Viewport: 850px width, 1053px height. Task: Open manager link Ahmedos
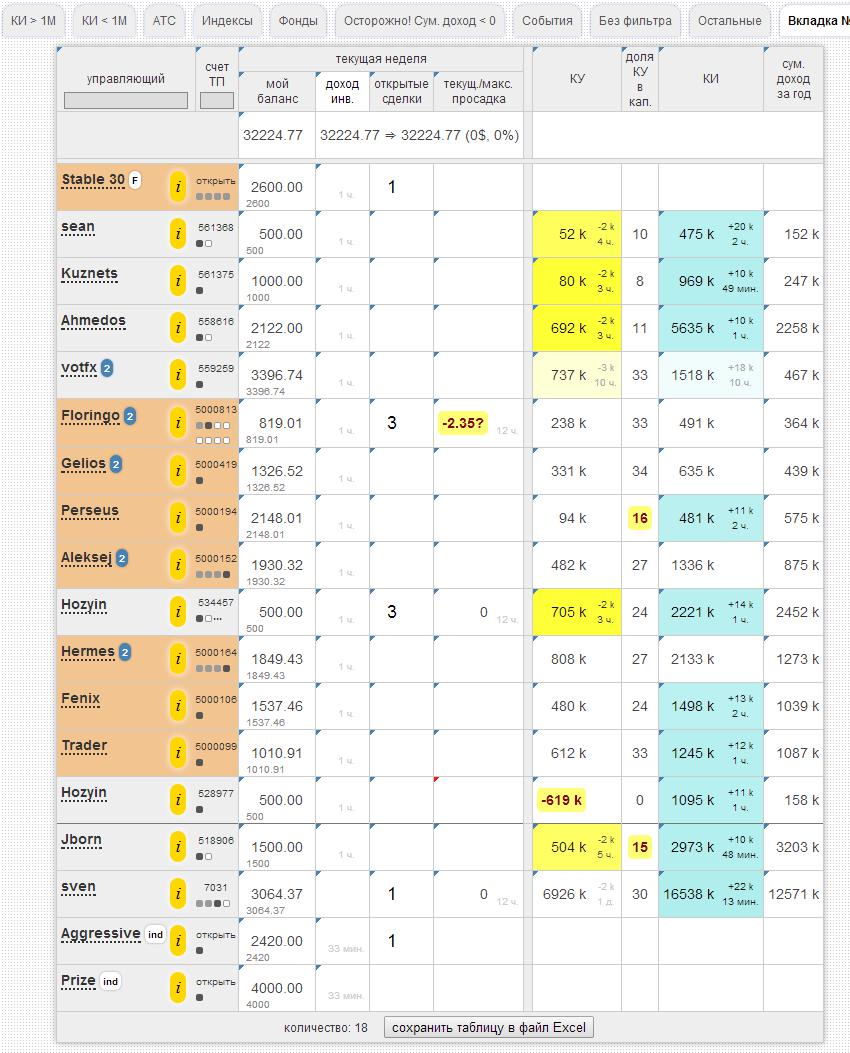point(93,321)
